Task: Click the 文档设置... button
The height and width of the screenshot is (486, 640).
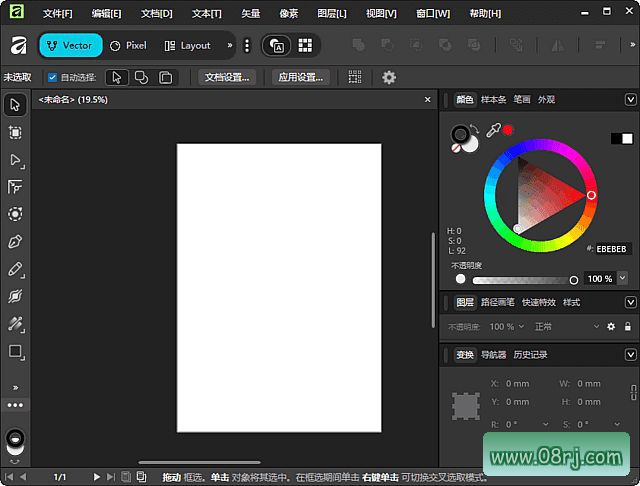Action: 227,77
